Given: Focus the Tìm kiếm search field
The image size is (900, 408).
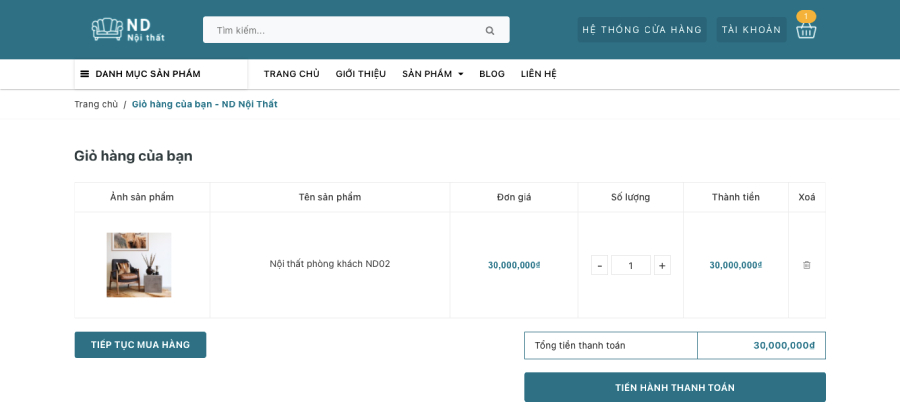Looking at the screenshot, I should [x=356, y=30].
